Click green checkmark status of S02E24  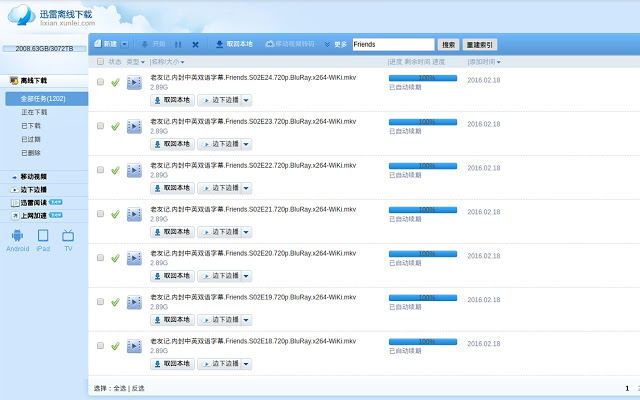(116, 82)
